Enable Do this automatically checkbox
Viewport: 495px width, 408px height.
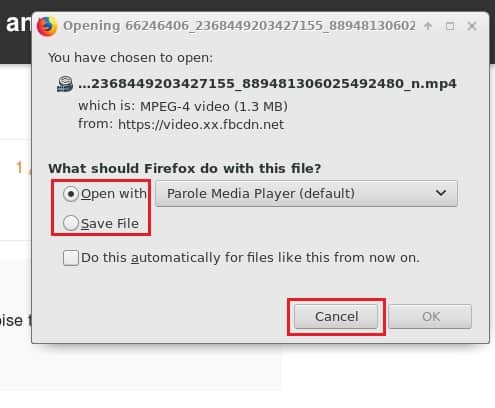tap(71, 258)
